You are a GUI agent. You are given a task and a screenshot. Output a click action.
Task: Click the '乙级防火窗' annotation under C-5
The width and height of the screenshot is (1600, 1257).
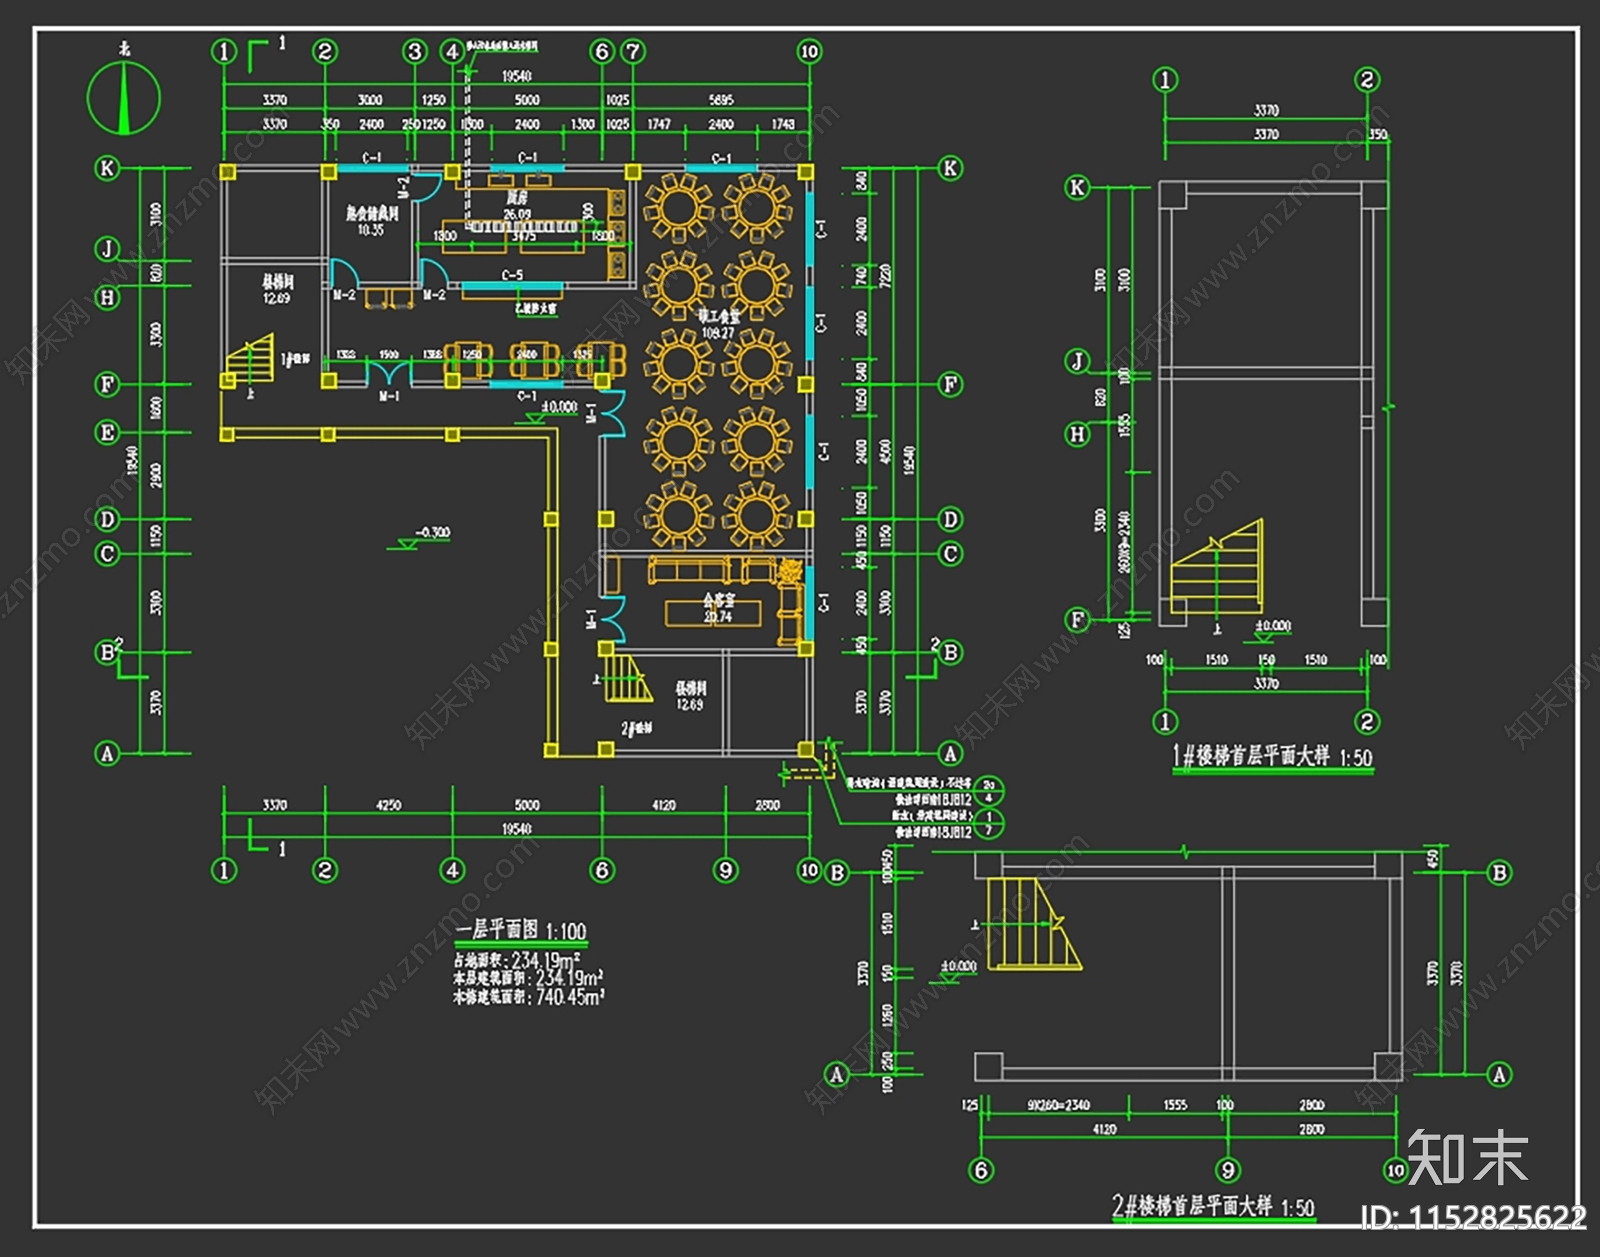point(535,309)
